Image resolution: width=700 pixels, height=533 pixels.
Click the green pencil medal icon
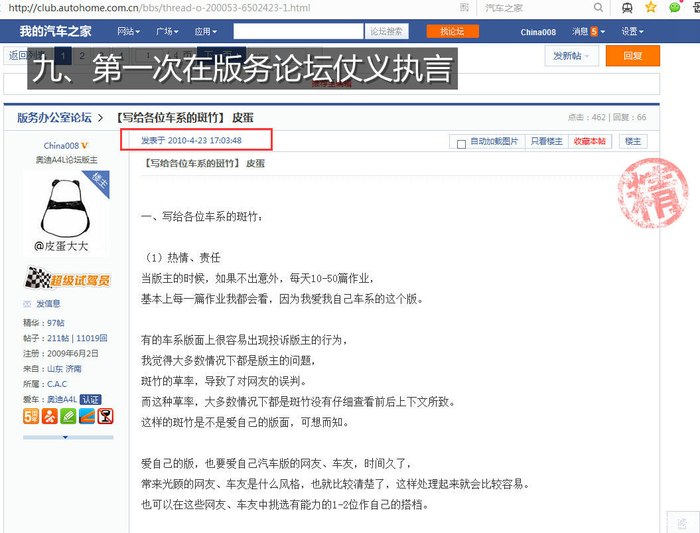68,416
